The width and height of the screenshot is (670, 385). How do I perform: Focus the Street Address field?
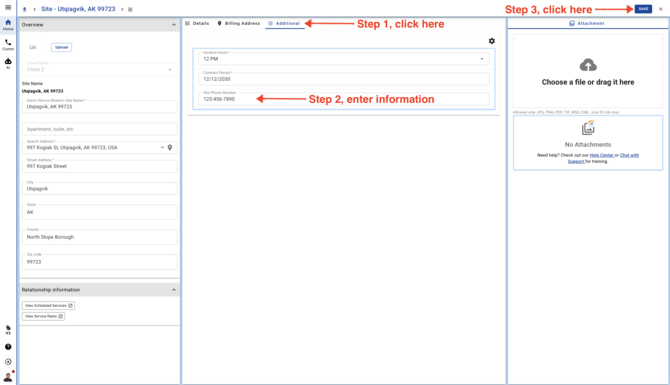tap(100, 166)
